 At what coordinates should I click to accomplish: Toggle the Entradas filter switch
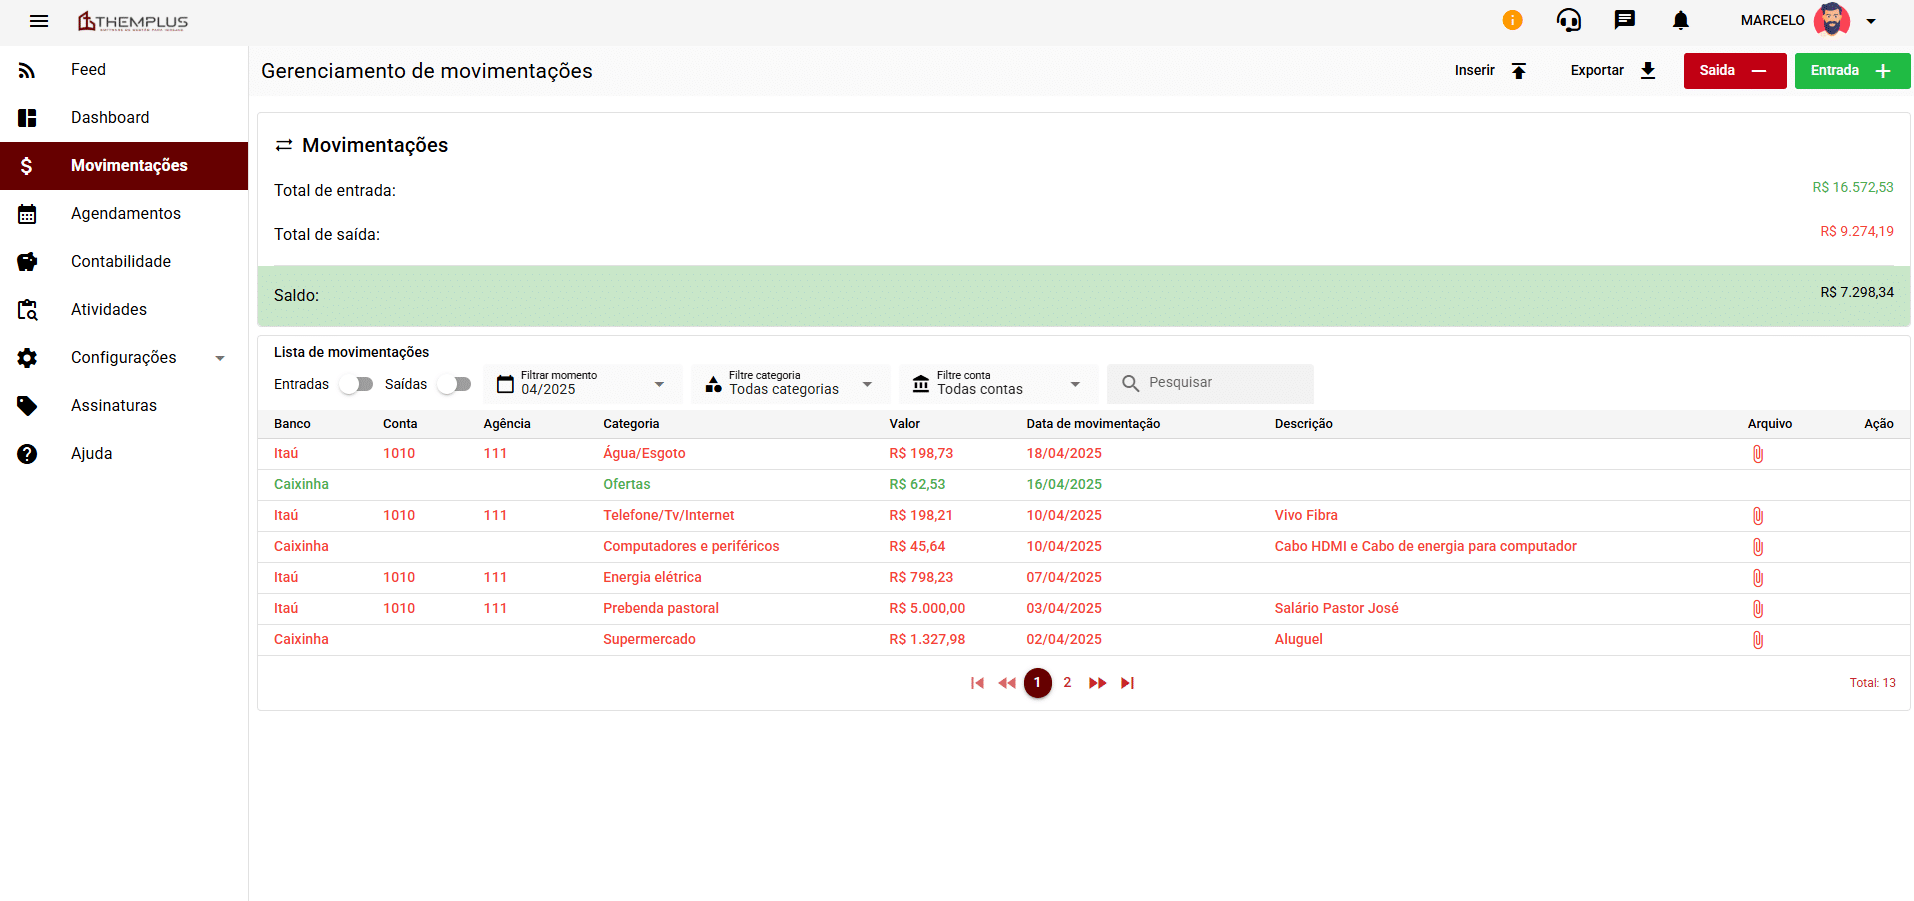click(x=356, y=384)
